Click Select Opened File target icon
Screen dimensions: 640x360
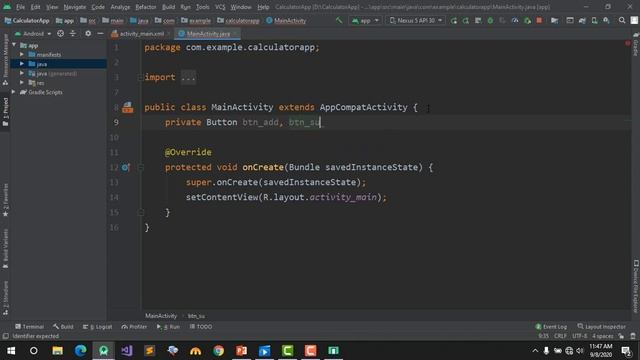tap(60, 33)
